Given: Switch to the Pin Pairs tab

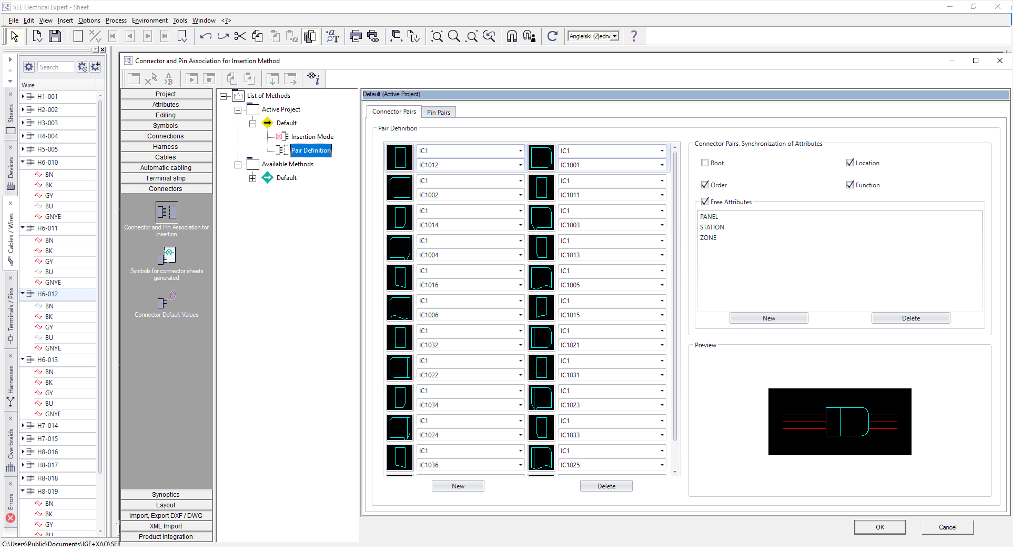Looking at the screenshot, I should tap(438, 112).
